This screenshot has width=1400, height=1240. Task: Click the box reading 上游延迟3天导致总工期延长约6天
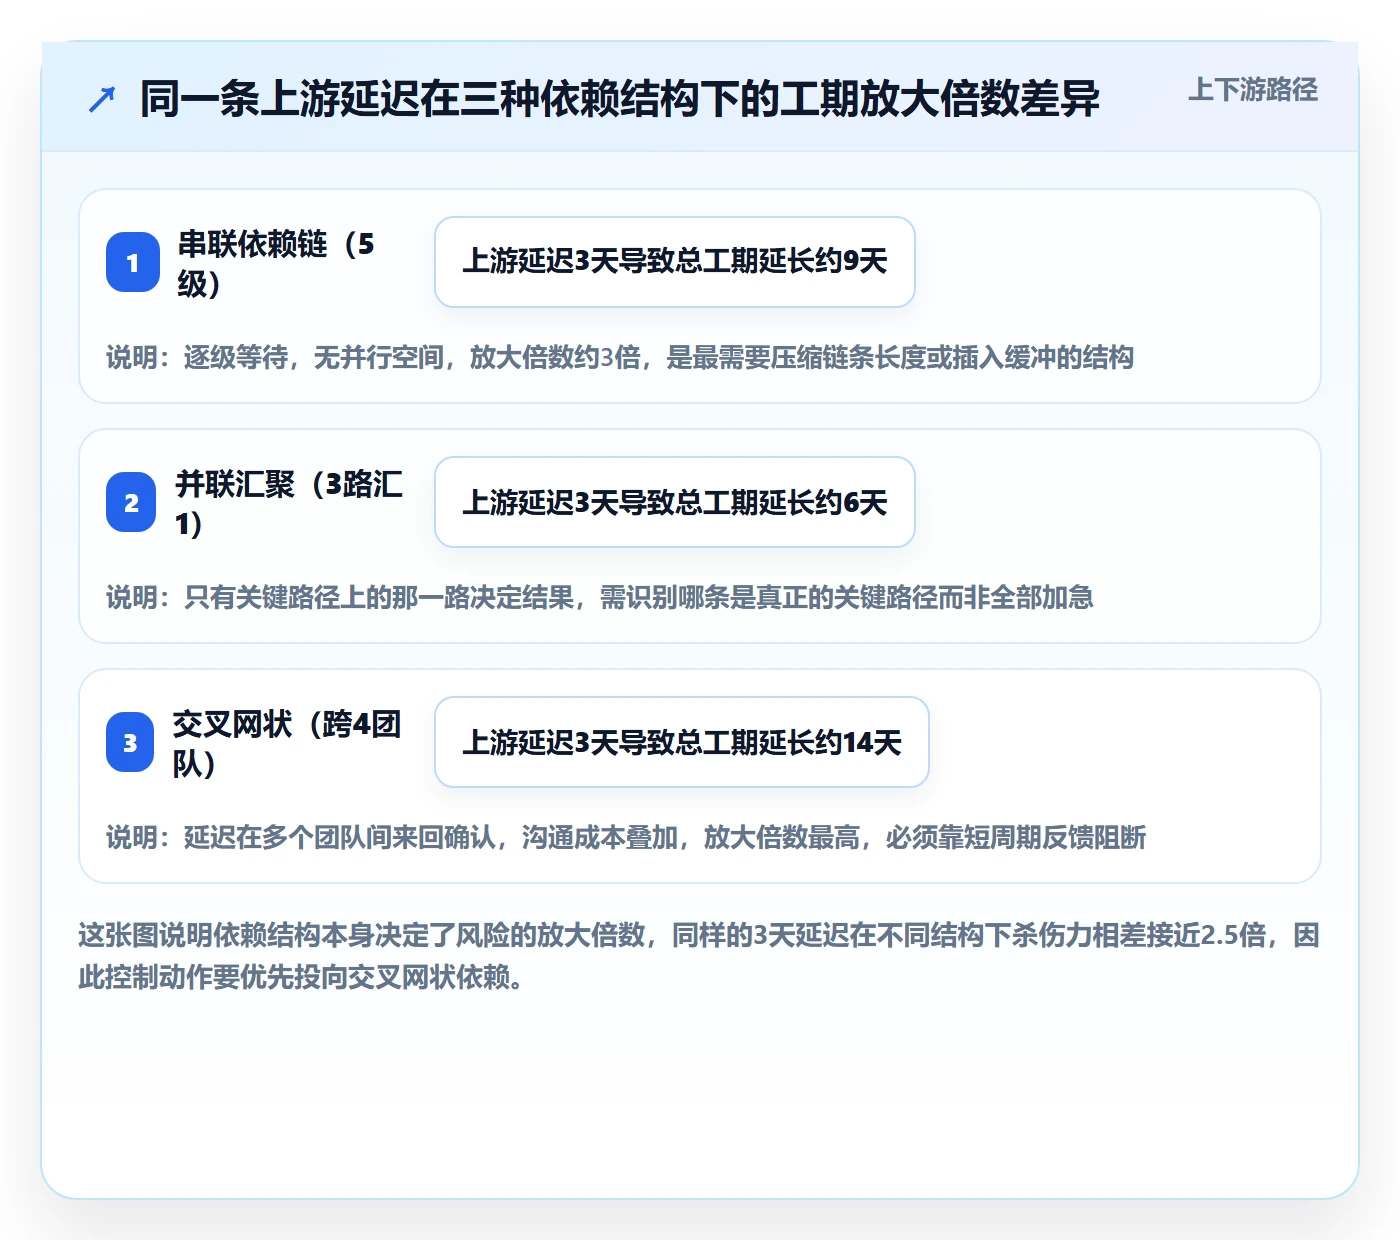click(x=675, y=502)
